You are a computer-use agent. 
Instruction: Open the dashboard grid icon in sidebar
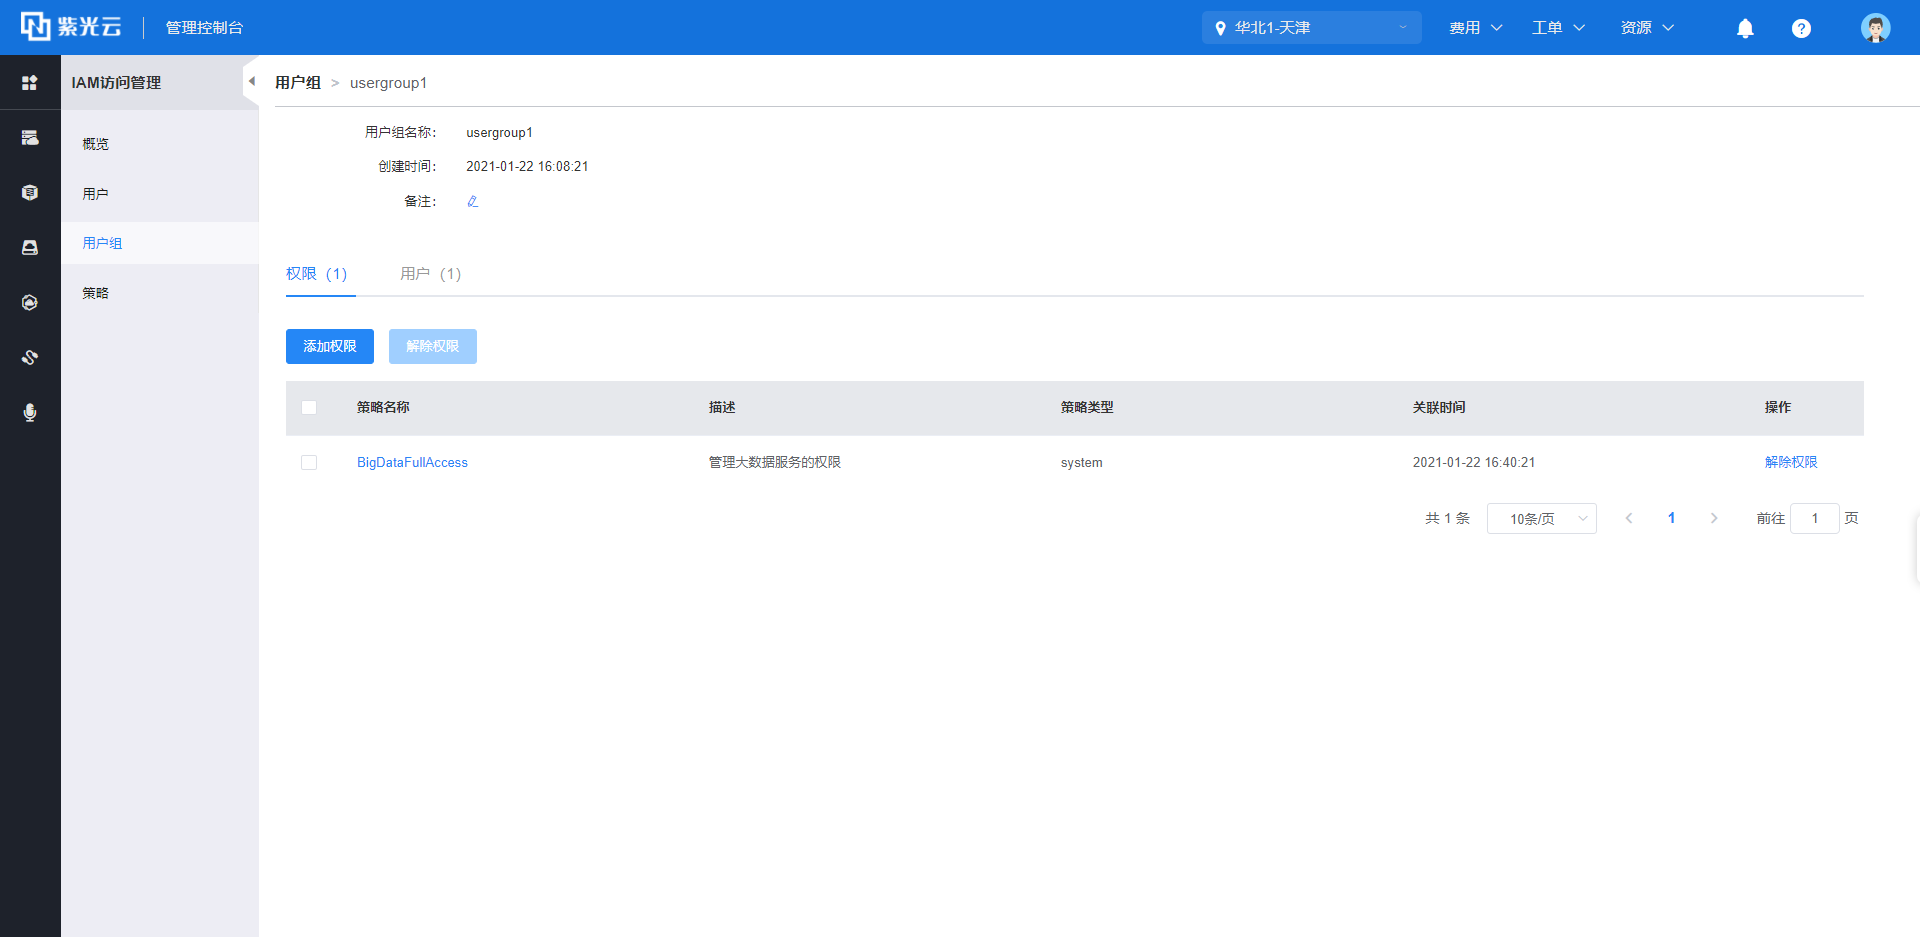[30, 83]
